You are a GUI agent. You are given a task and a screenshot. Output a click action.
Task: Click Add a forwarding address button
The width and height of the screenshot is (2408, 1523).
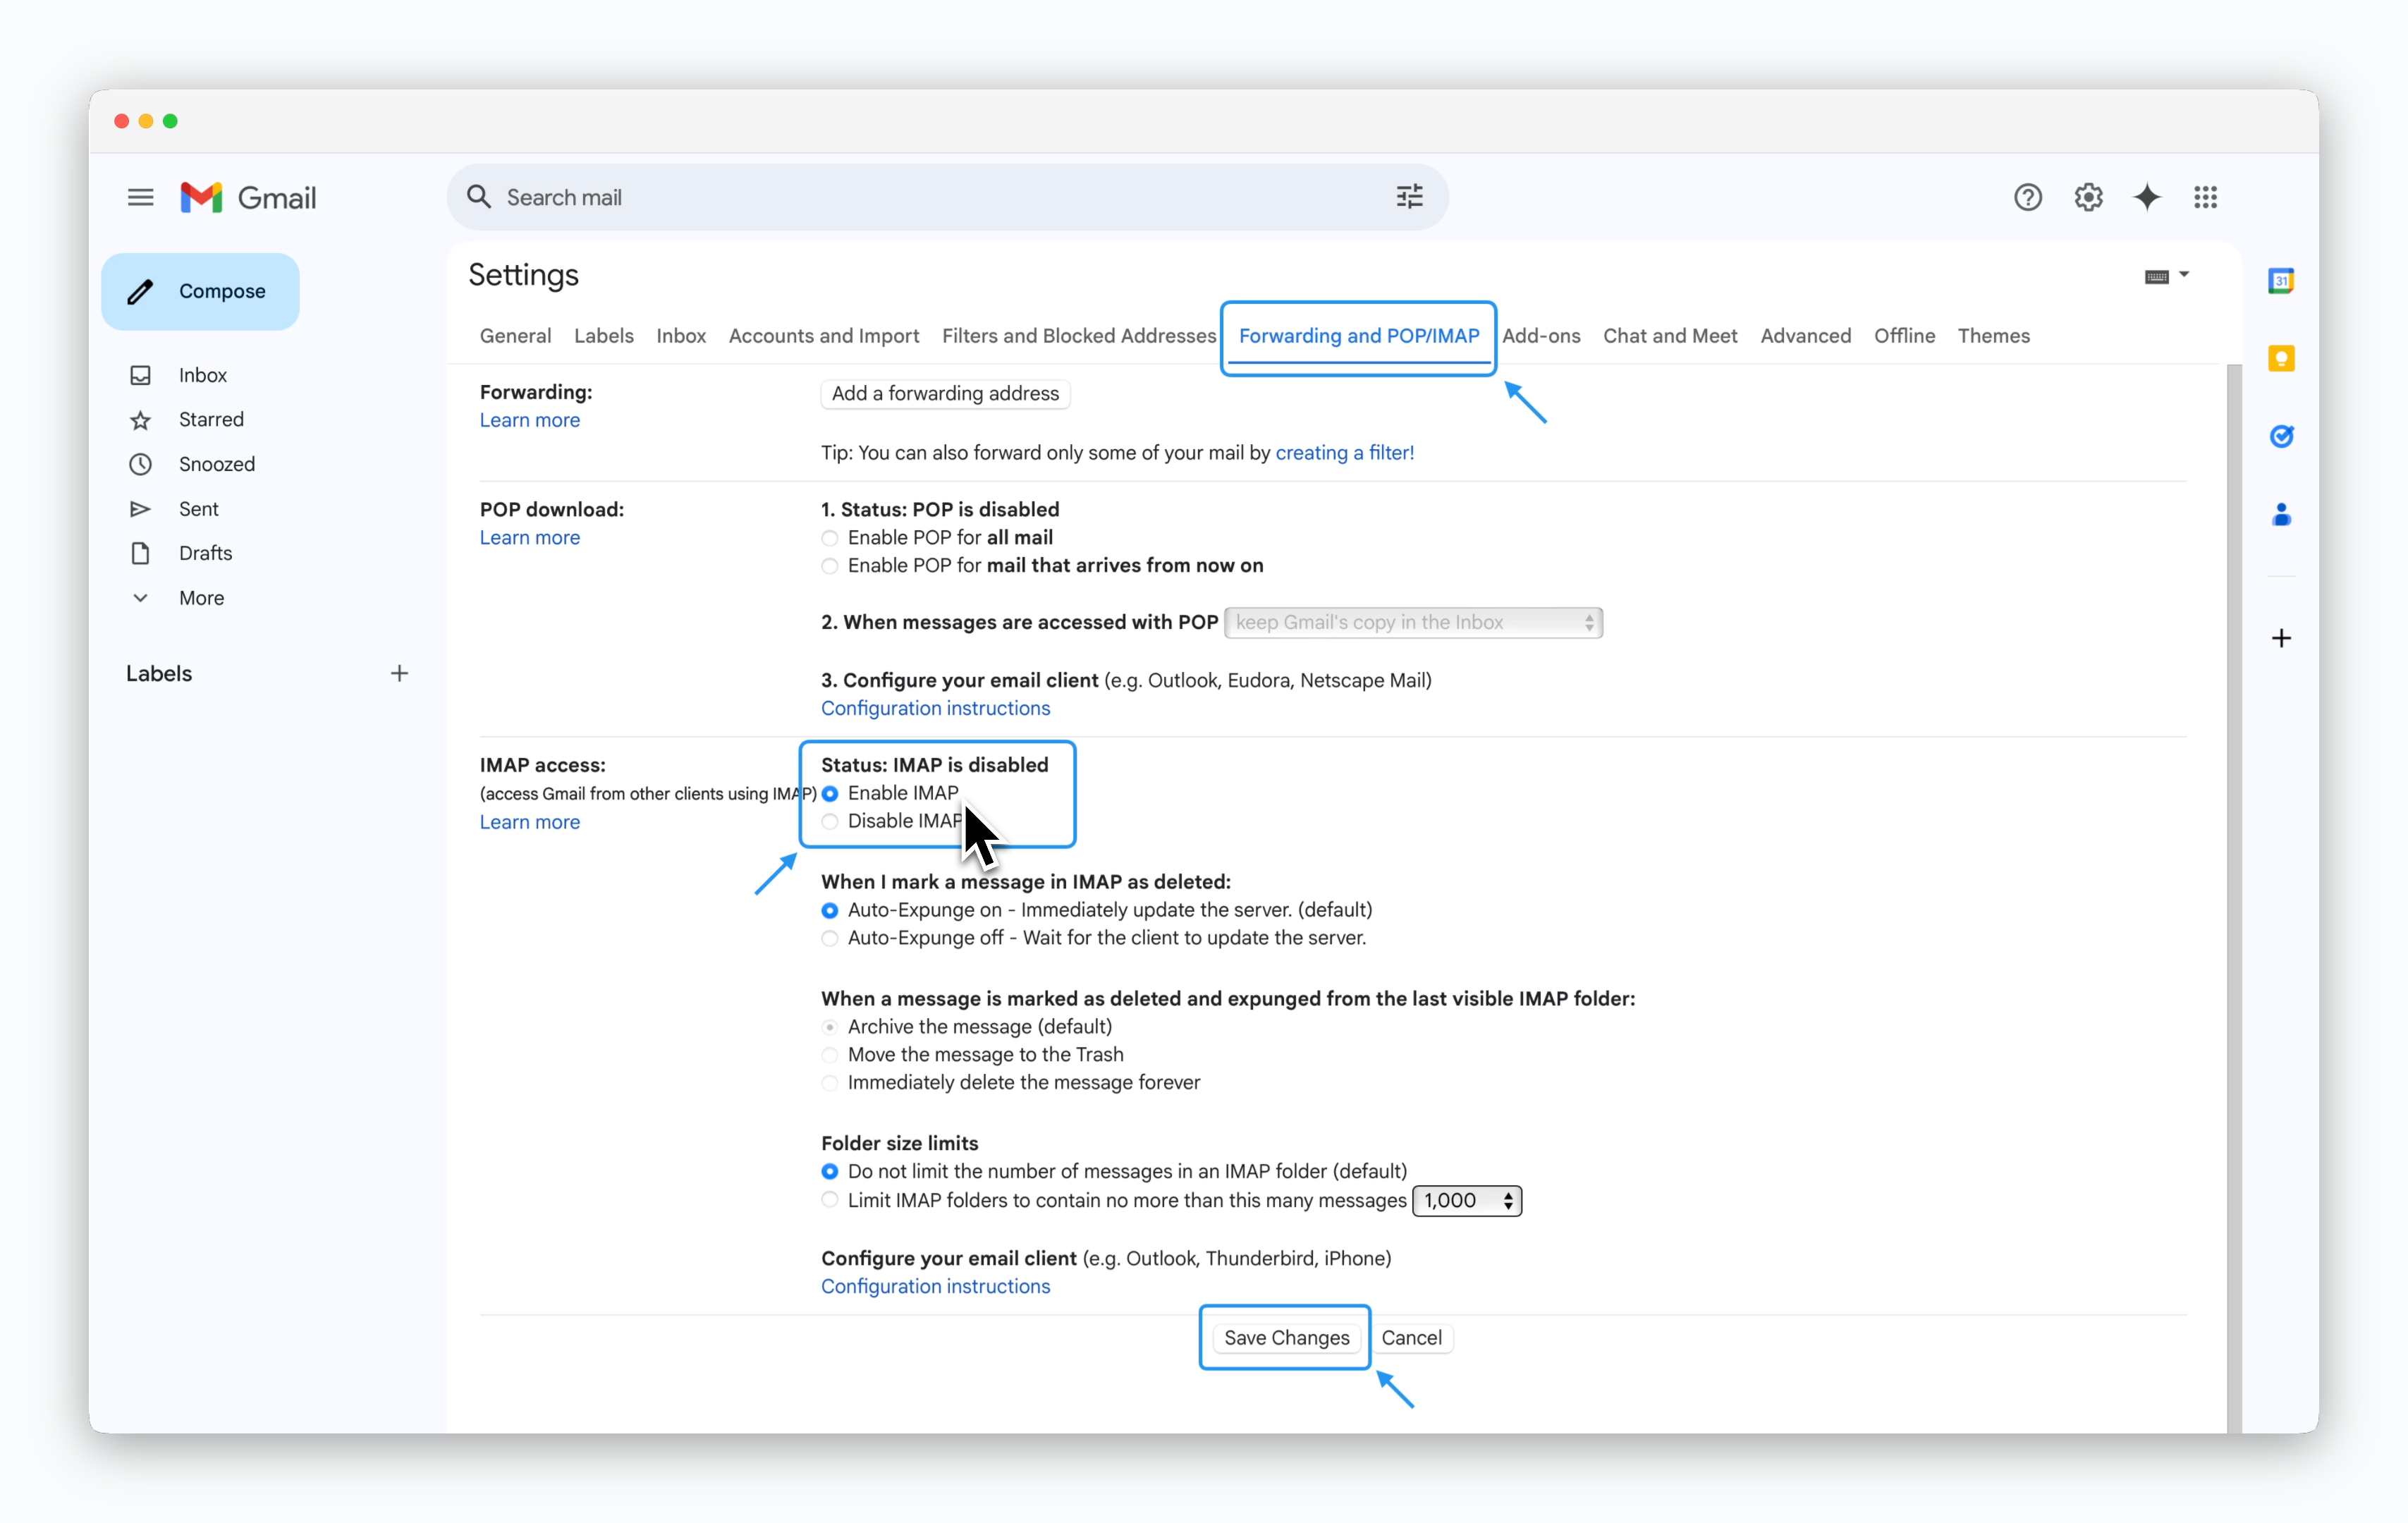[945, 394]
